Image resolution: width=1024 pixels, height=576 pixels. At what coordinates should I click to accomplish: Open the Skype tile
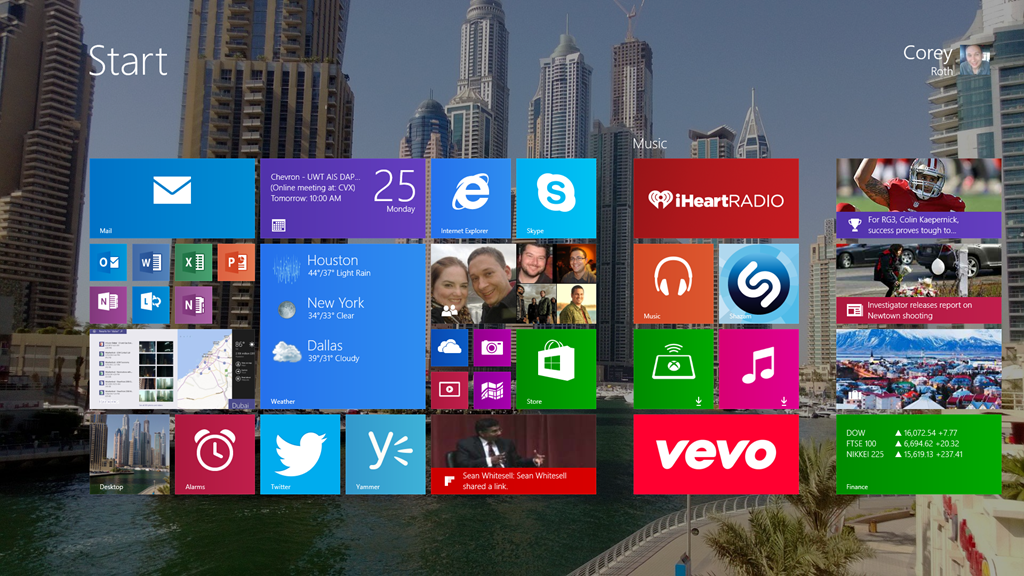(x=556, y=199)
